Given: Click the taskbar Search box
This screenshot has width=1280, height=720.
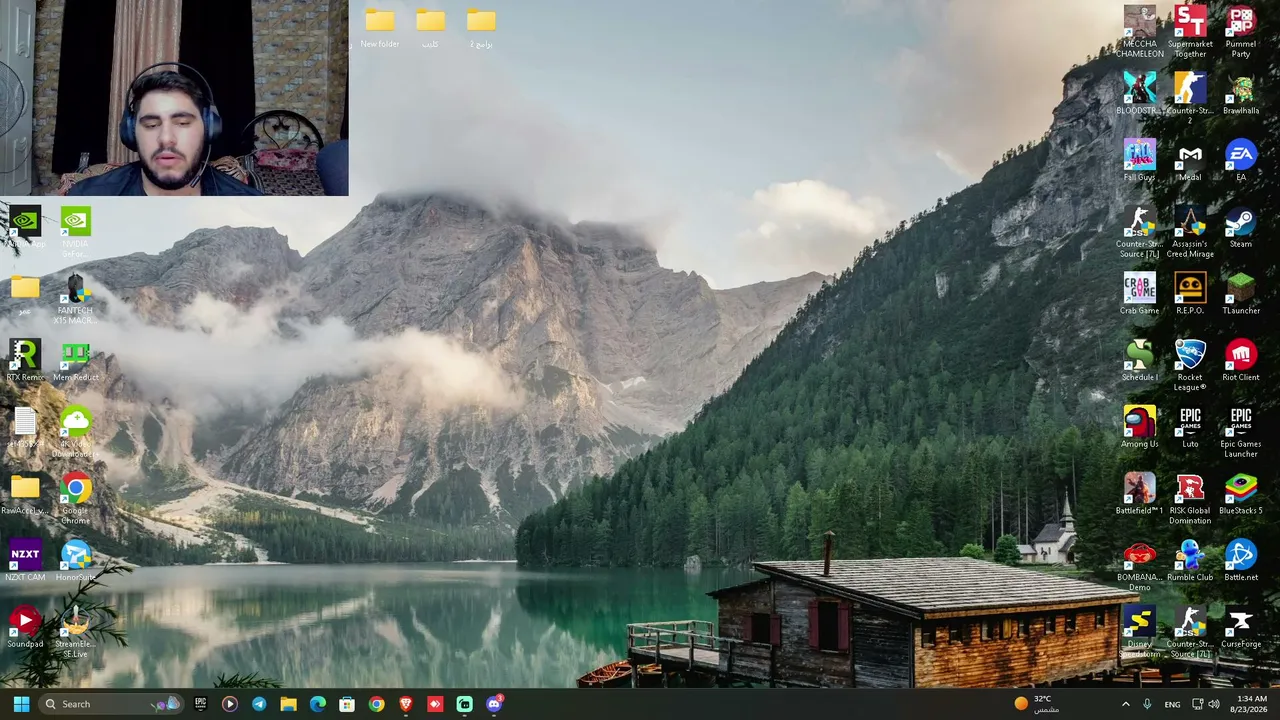Looking at the screenshot, I should [110, 704].
